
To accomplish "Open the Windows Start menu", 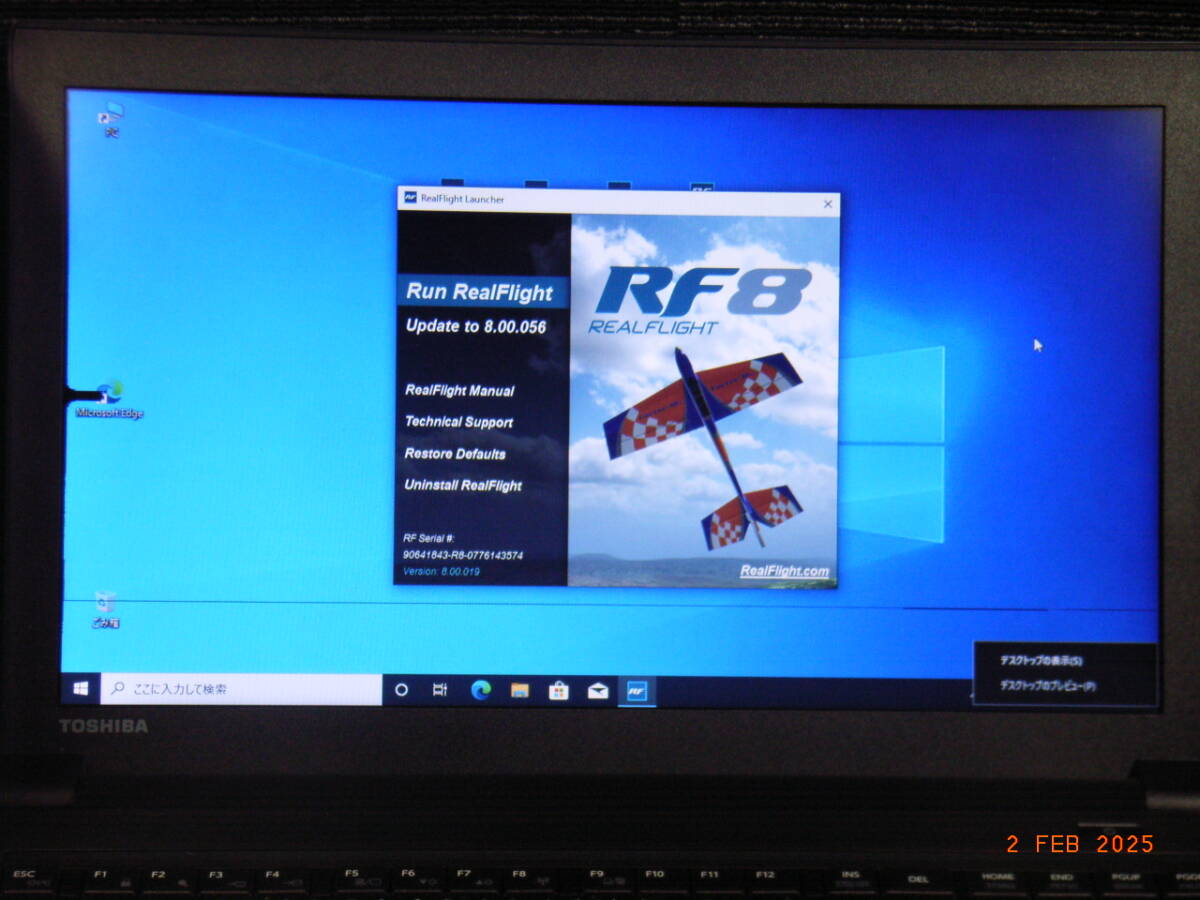I will click(81, 688).
